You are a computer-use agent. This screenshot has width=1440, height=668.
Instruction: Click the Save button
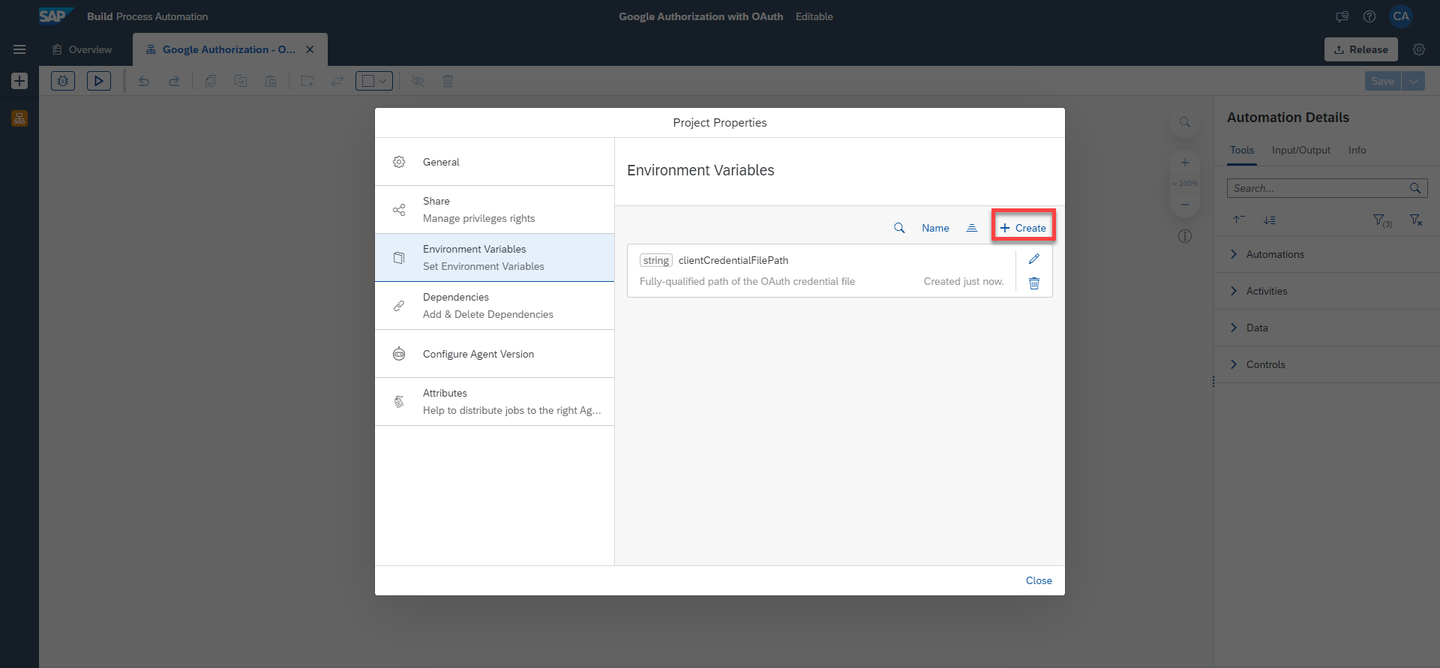pyautogui.click(x=1382, y=81)
